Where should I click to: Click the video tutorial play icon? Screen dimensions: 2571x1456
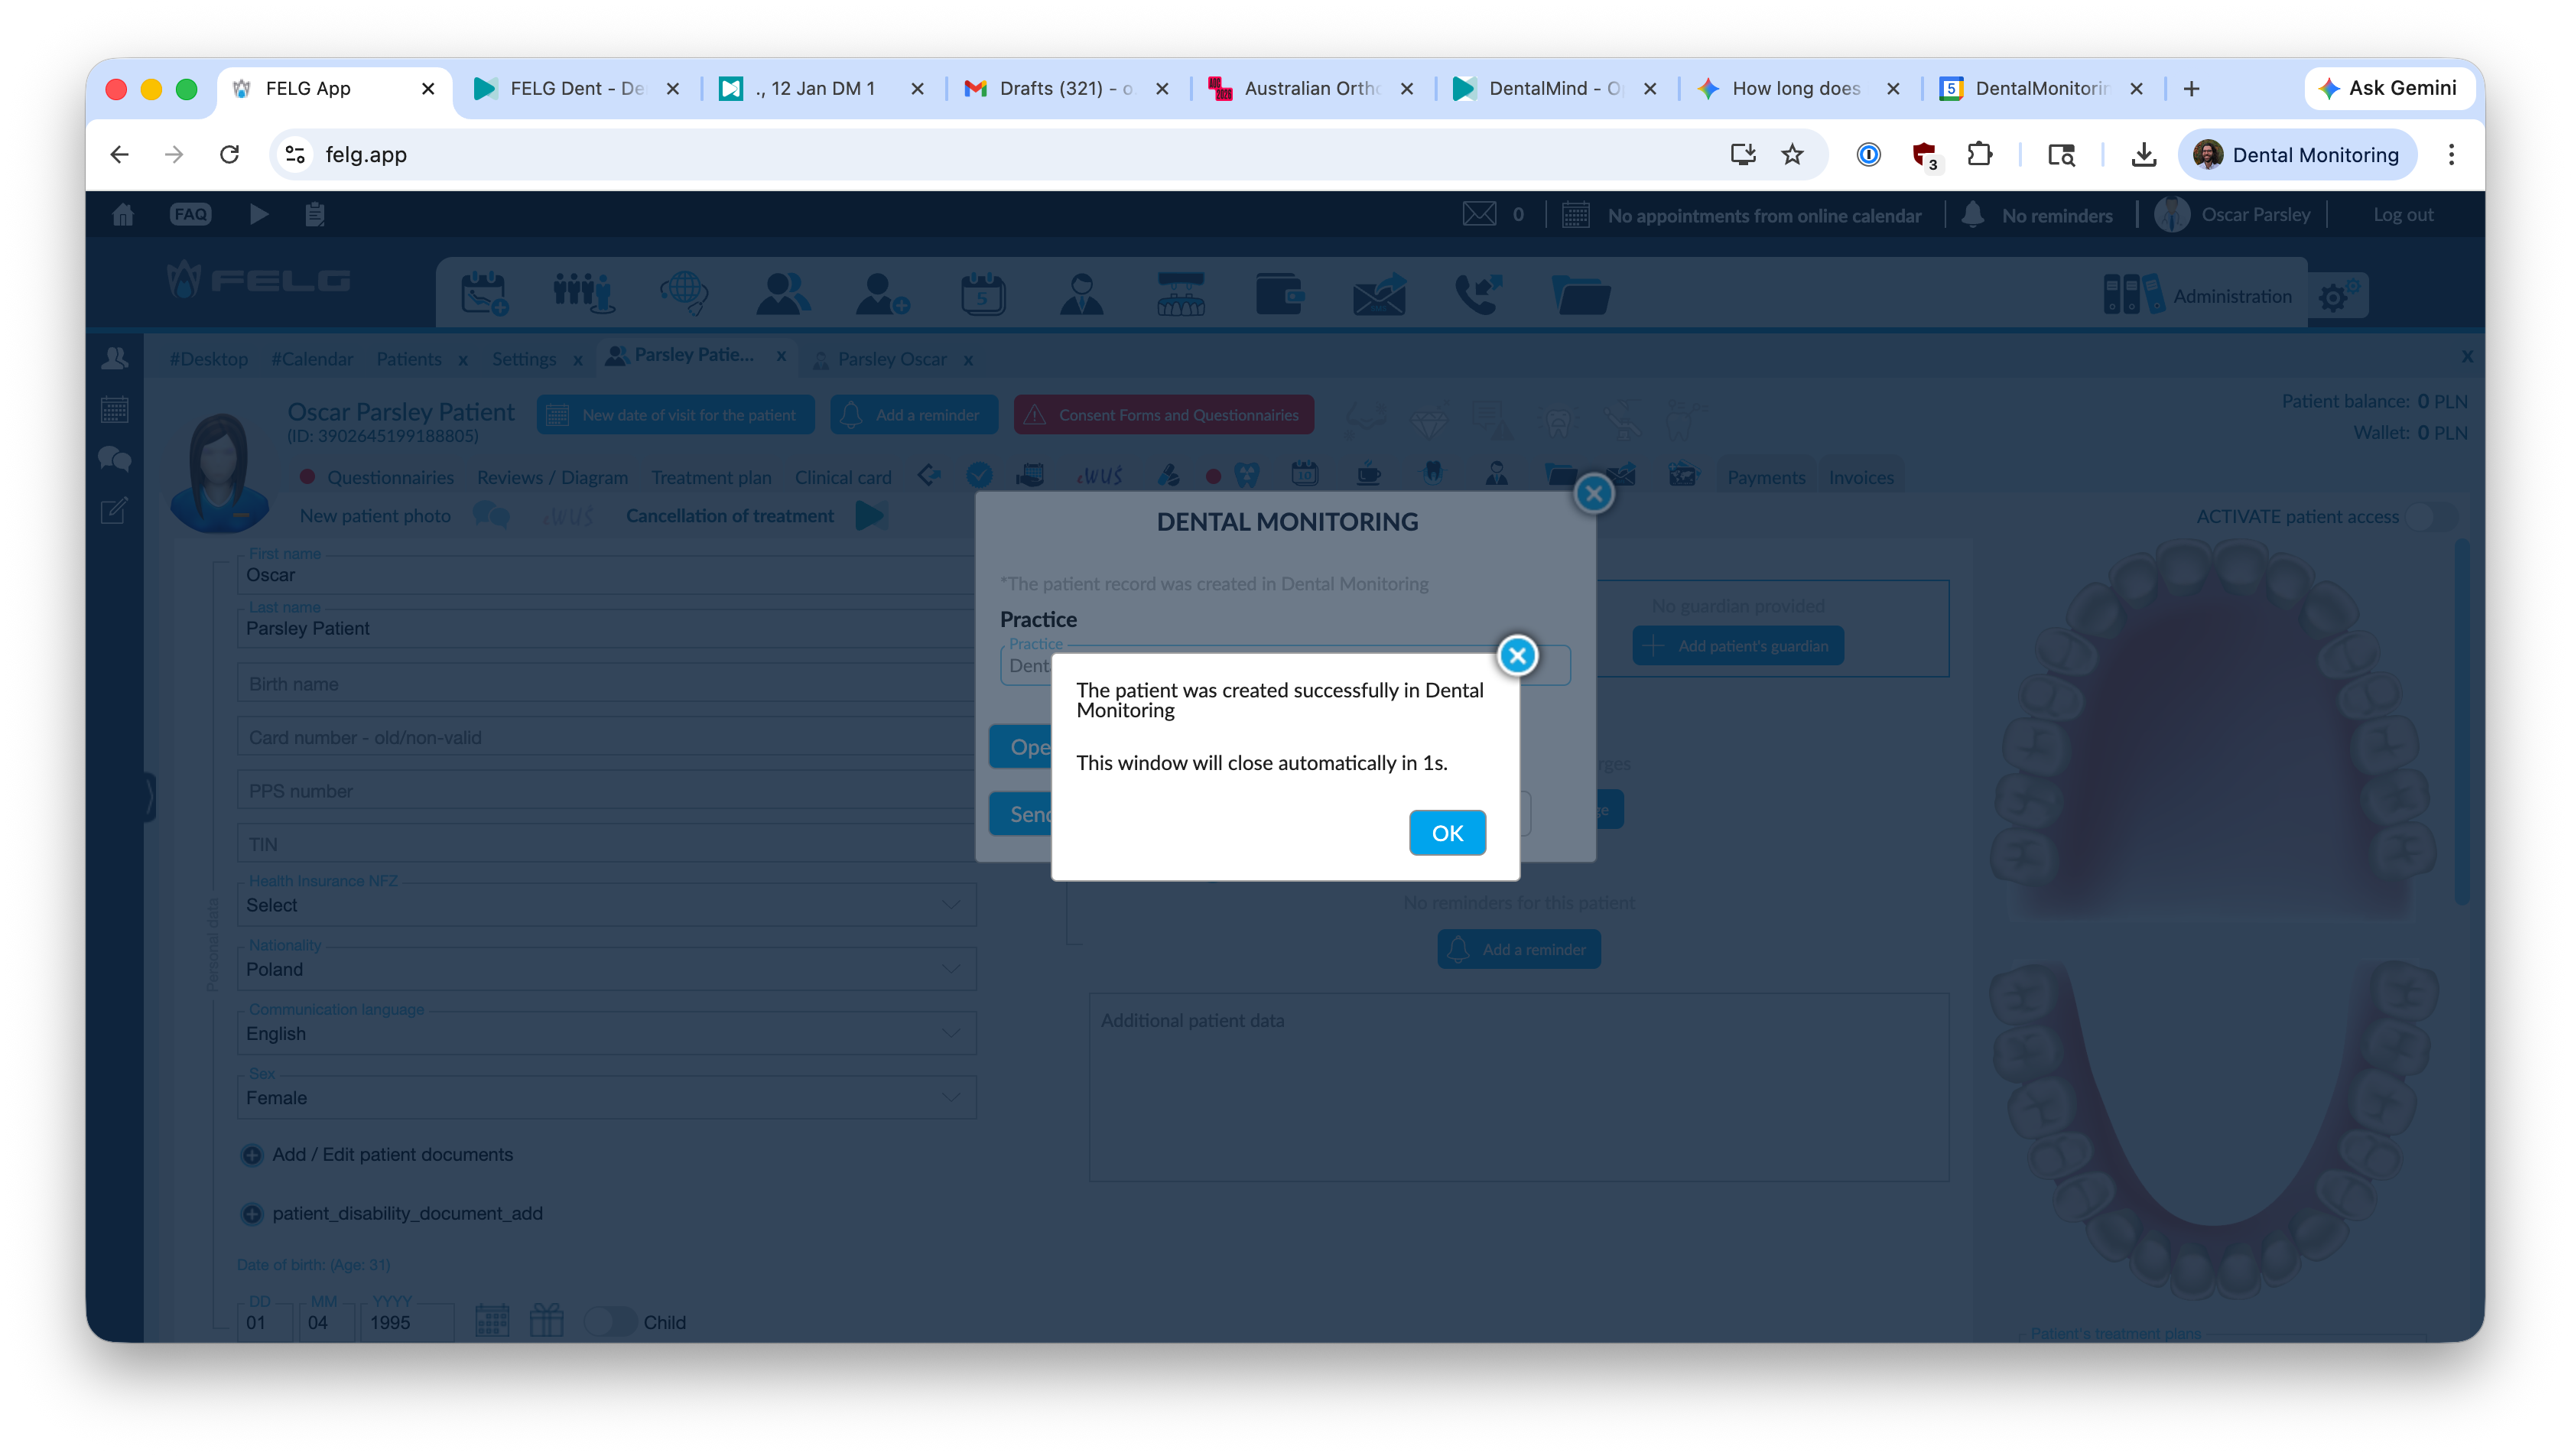258,214
